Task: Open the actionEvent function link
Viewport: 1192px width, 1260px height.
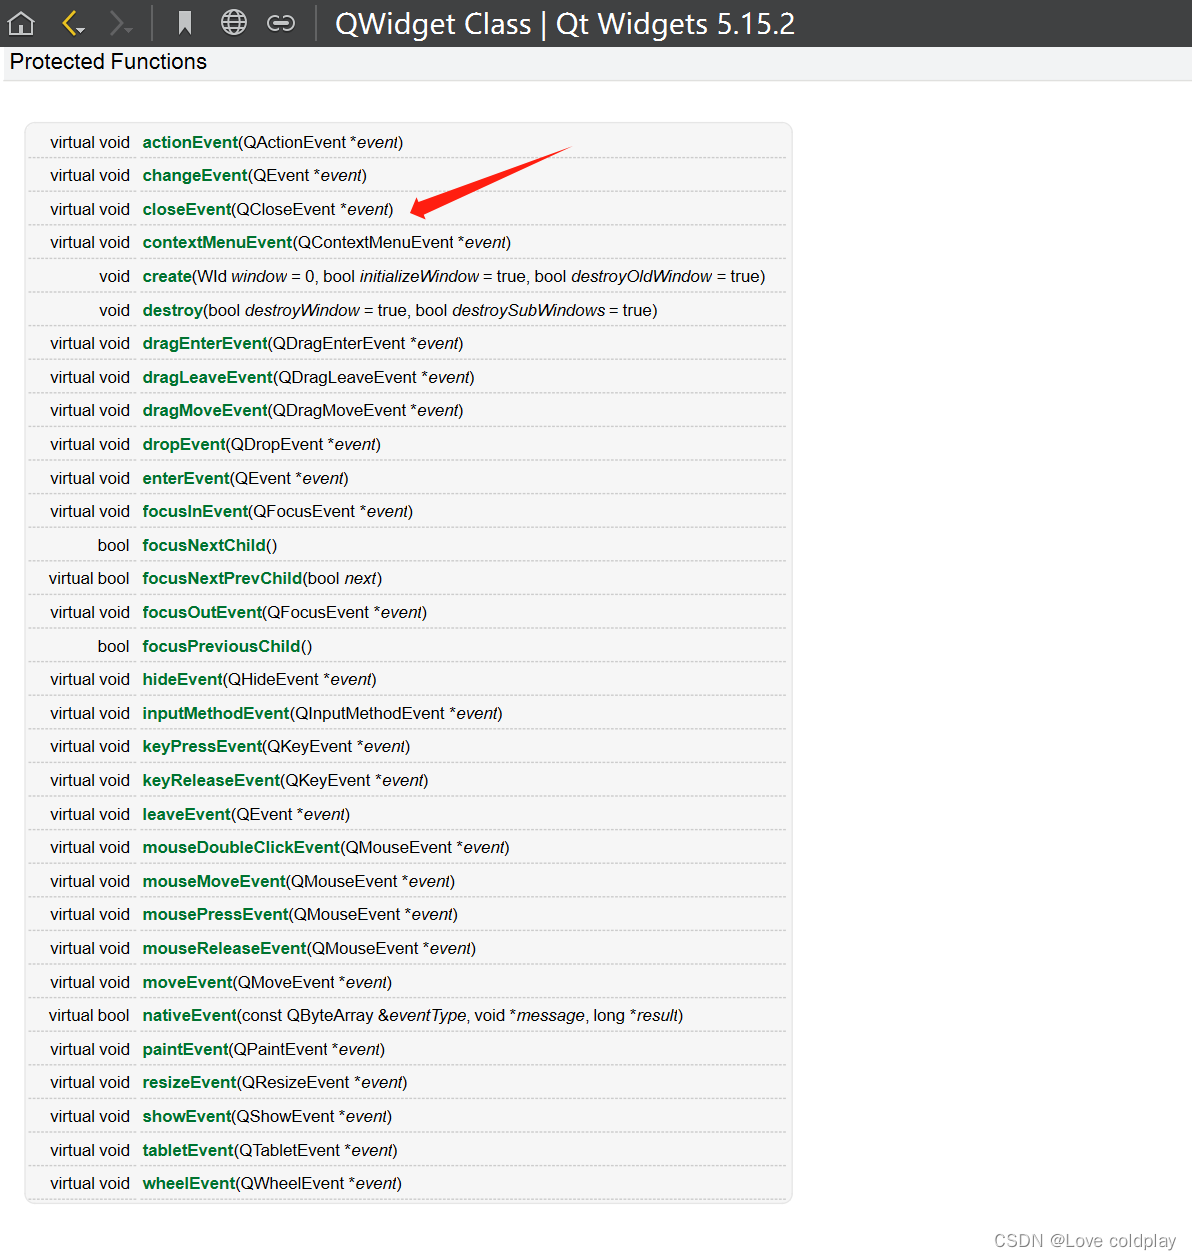Action: point(190,142)
